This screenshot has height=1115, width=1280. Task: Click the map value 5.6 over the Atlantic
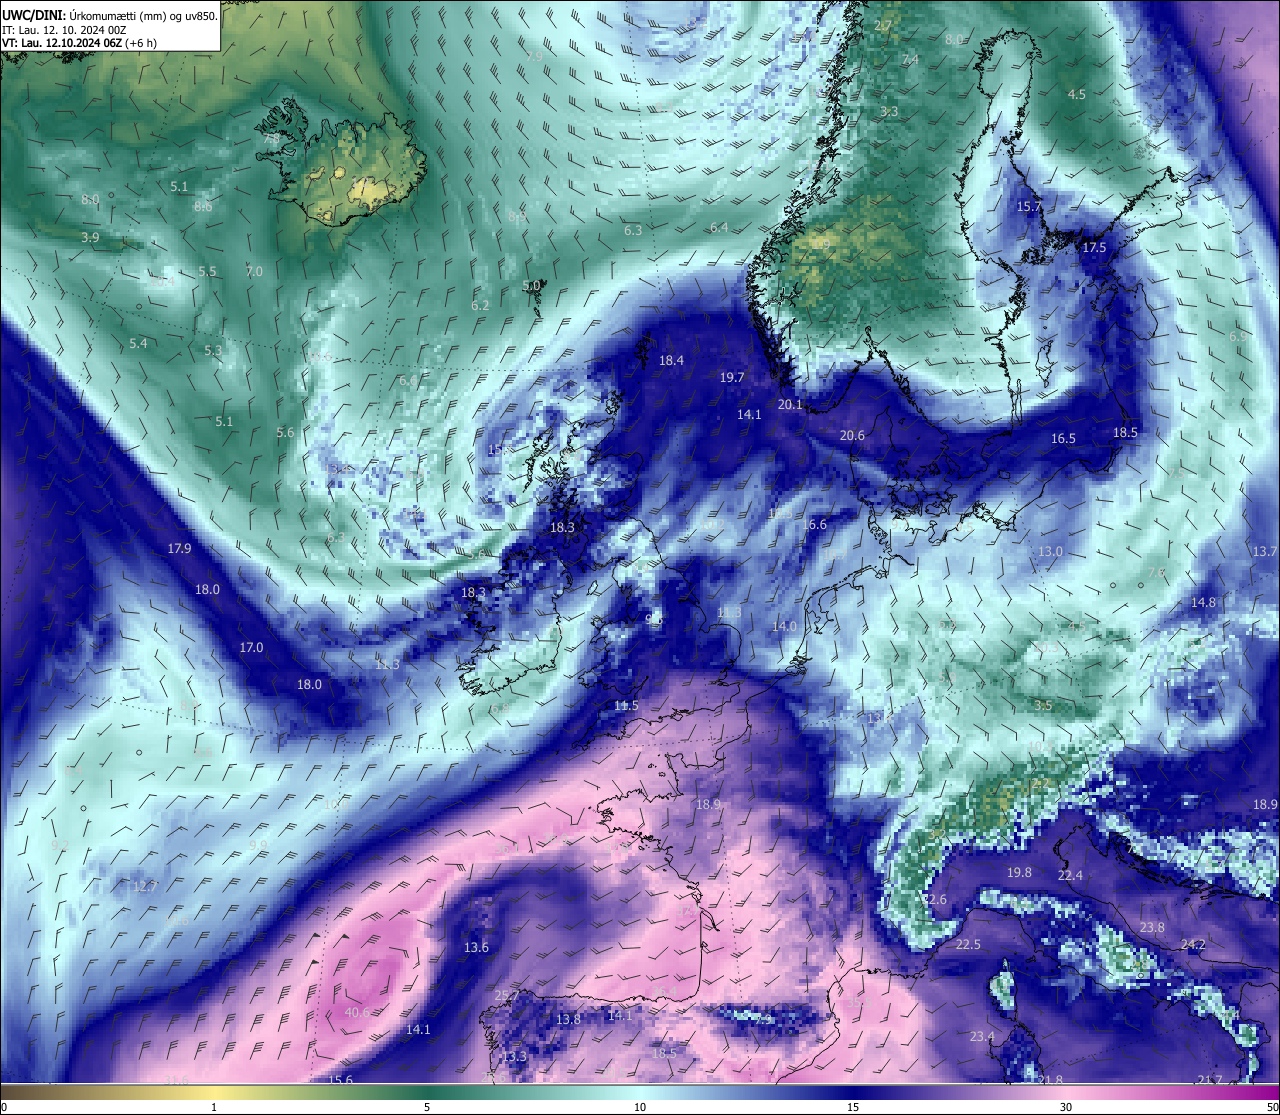tap(285, 432)
